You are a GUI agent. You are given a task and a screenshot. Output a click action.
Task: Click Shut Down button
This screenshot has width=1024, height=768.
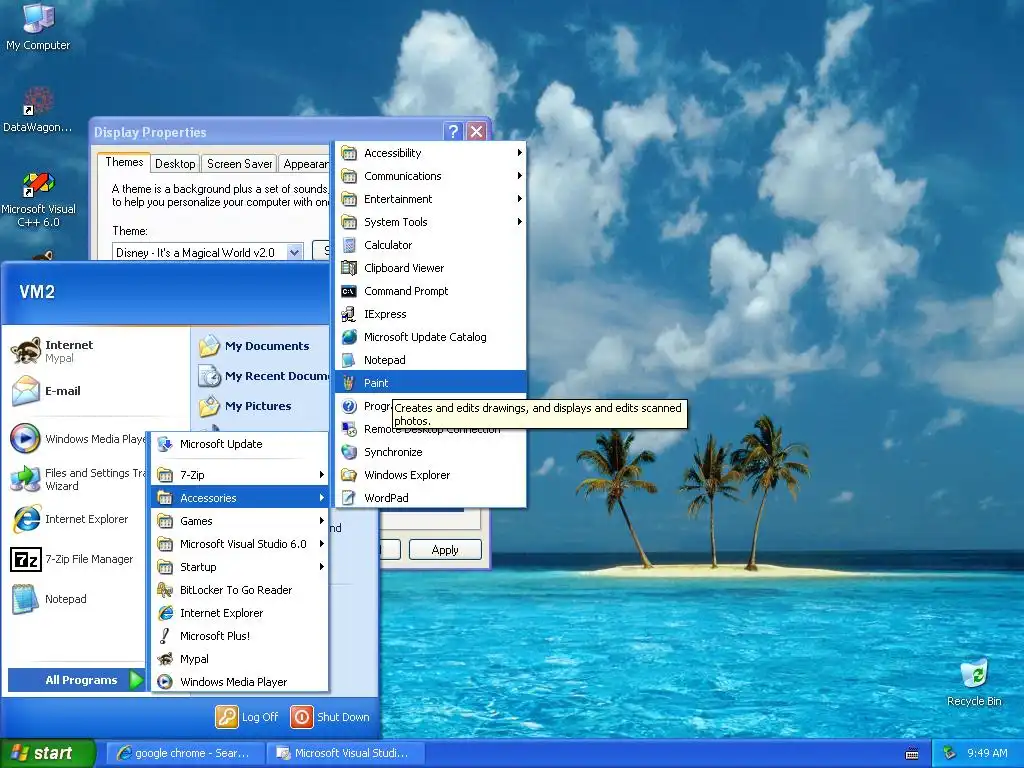[x=330, y=717]
